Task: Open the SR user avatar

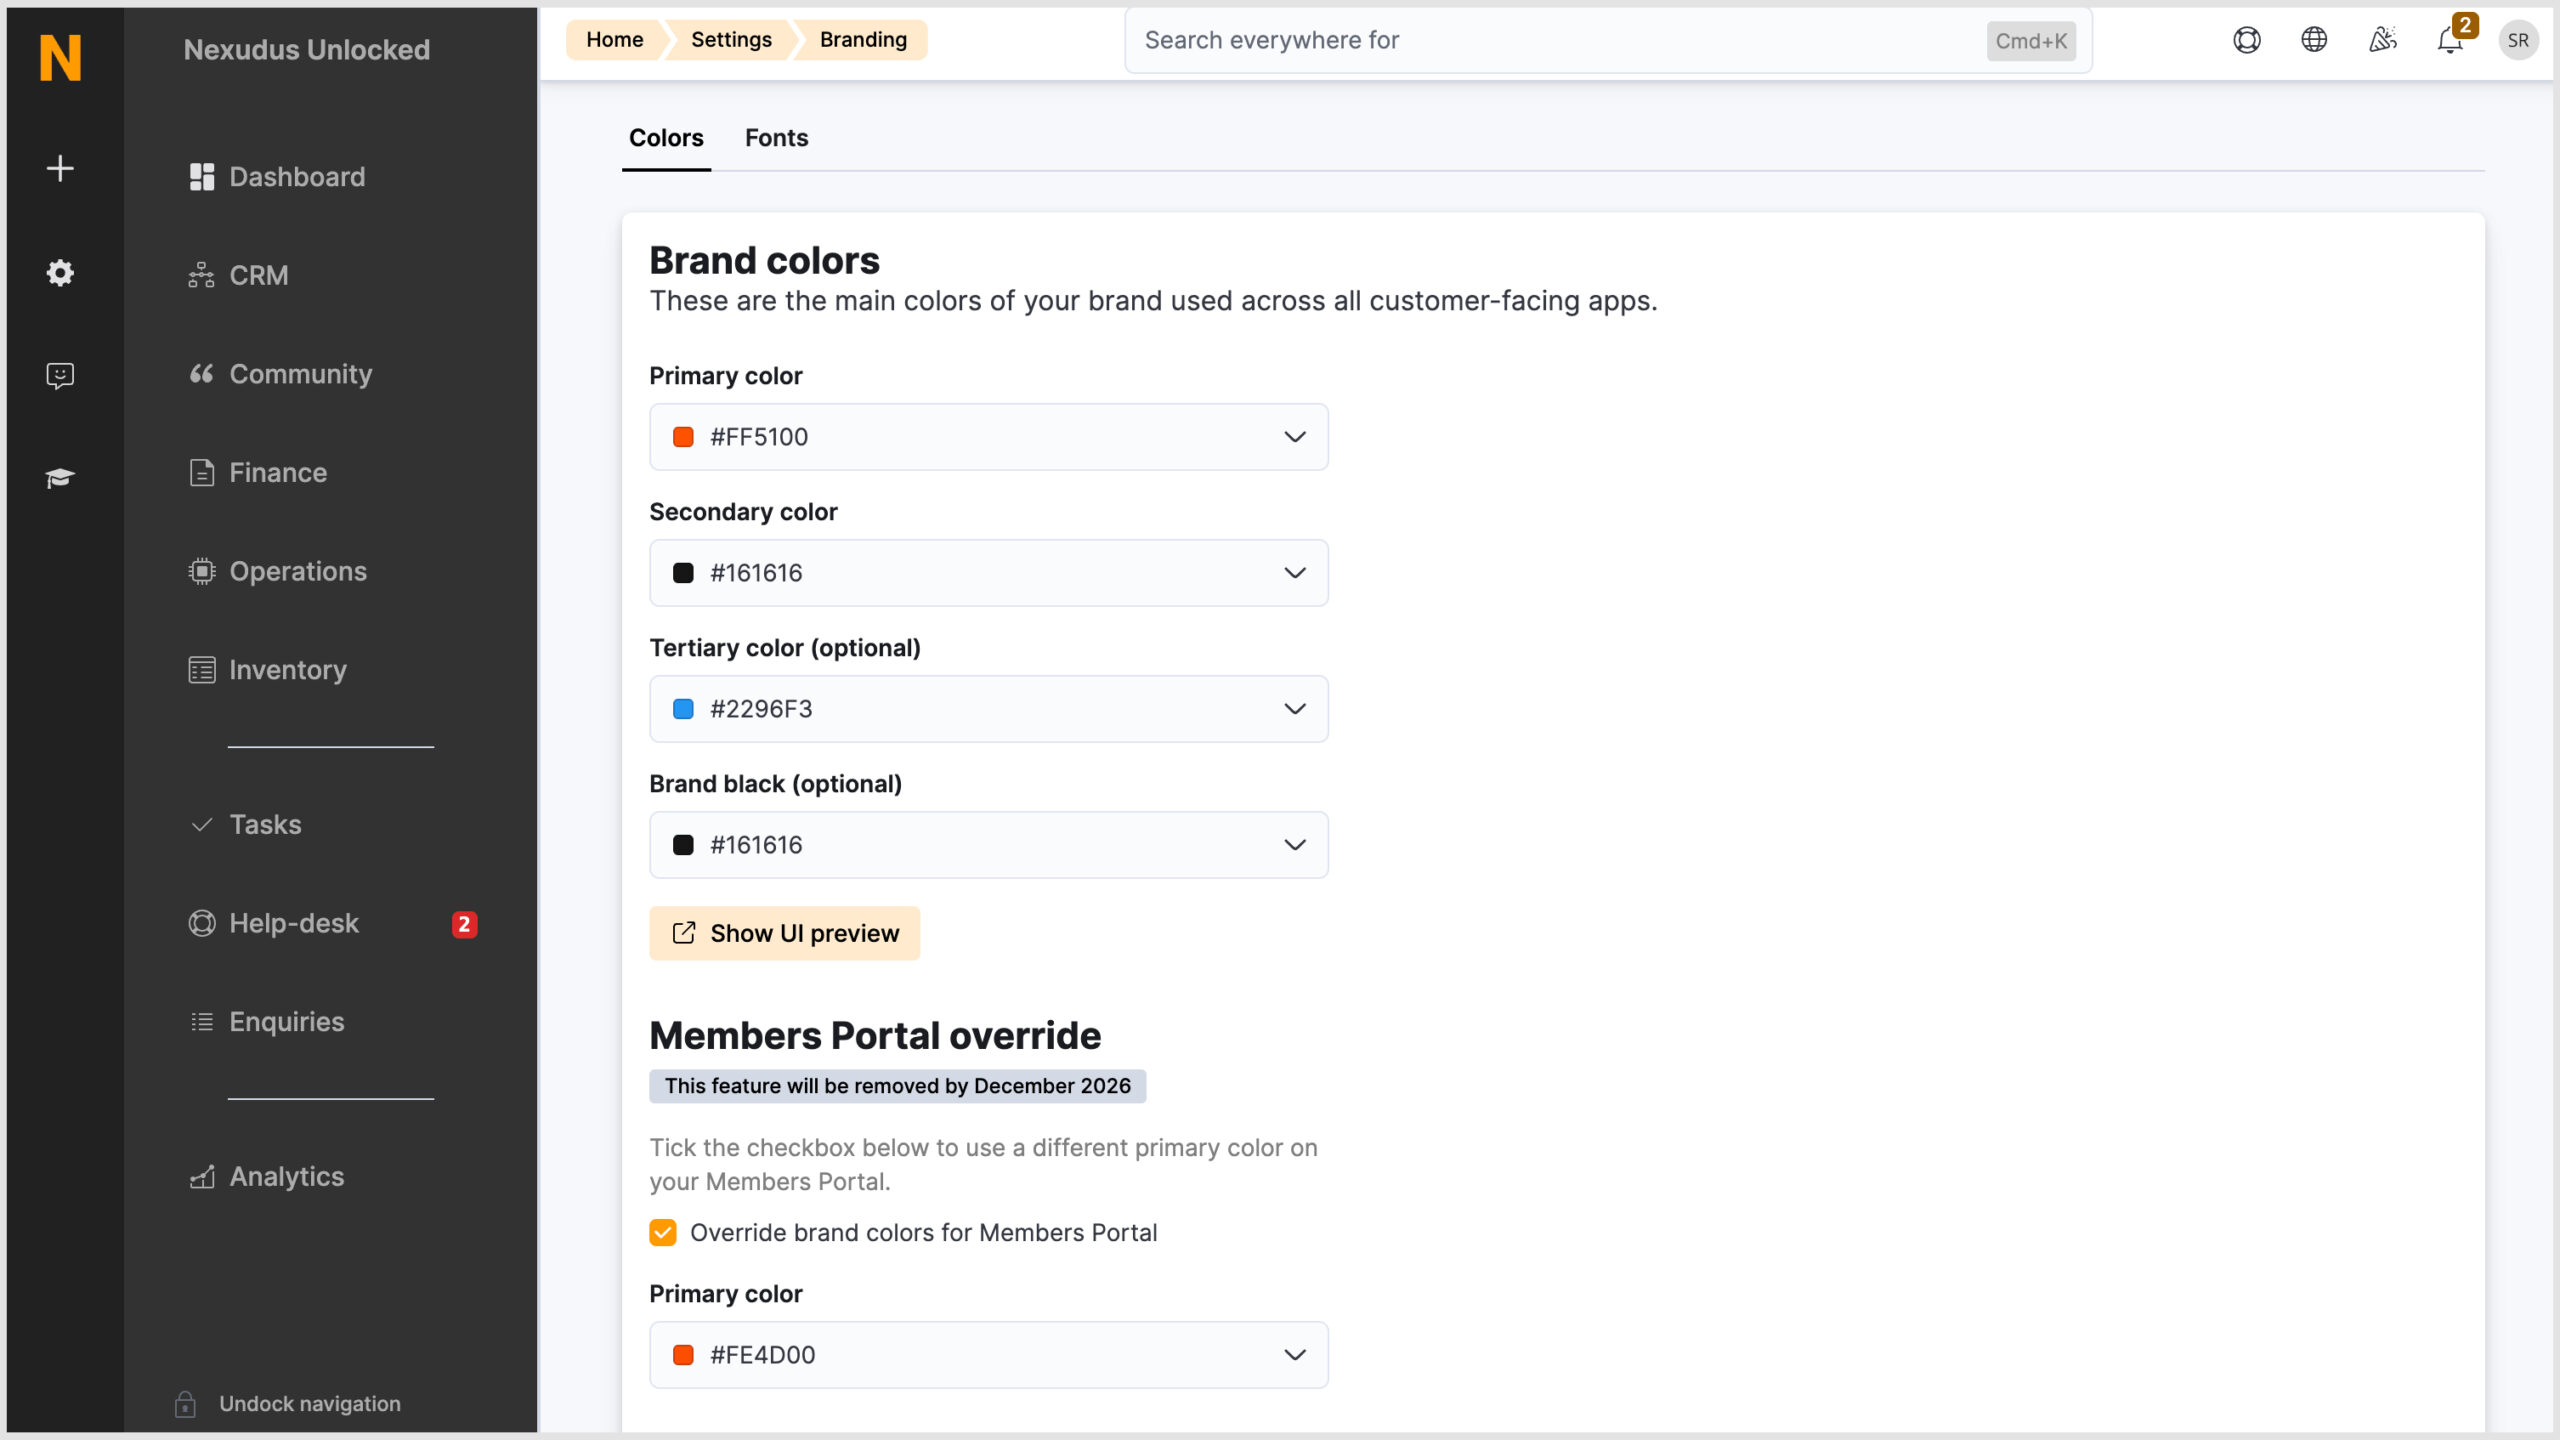Action: 2518,40
